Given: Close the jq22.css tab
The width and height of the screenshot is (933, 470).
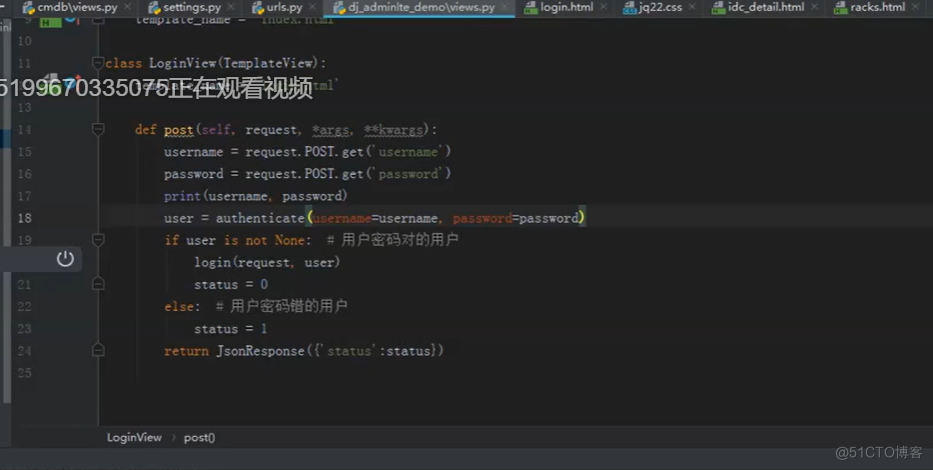Looking at the screenshot, I should (x=691, y=7).
